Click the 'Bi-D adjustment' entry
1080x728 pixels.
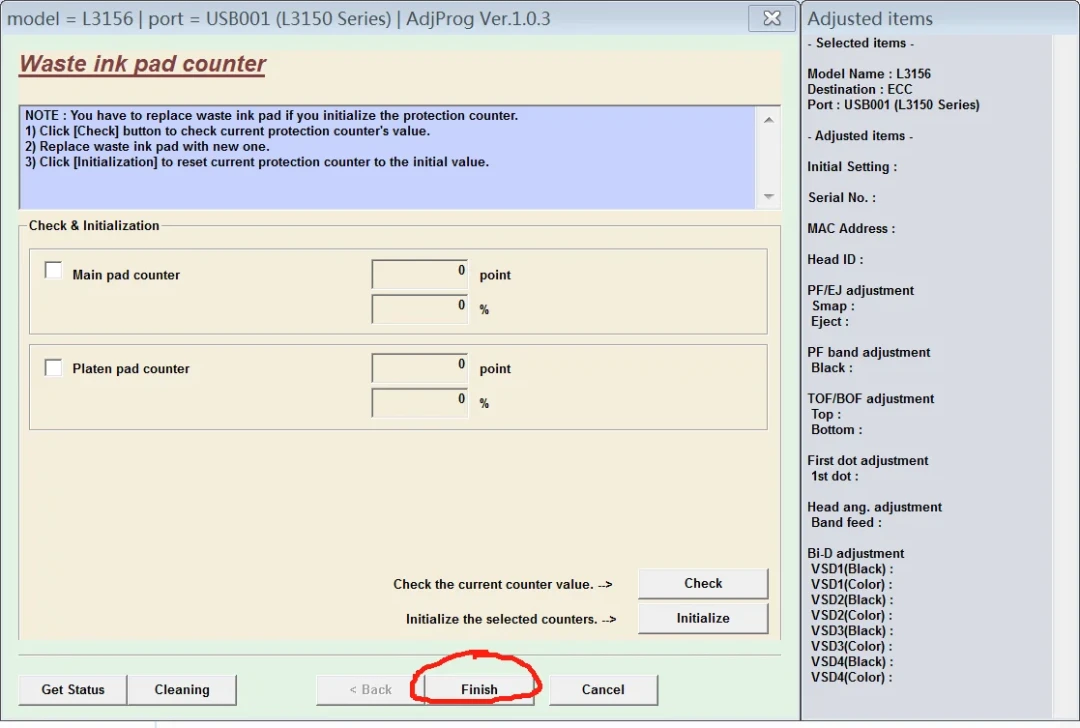(855, 554)
